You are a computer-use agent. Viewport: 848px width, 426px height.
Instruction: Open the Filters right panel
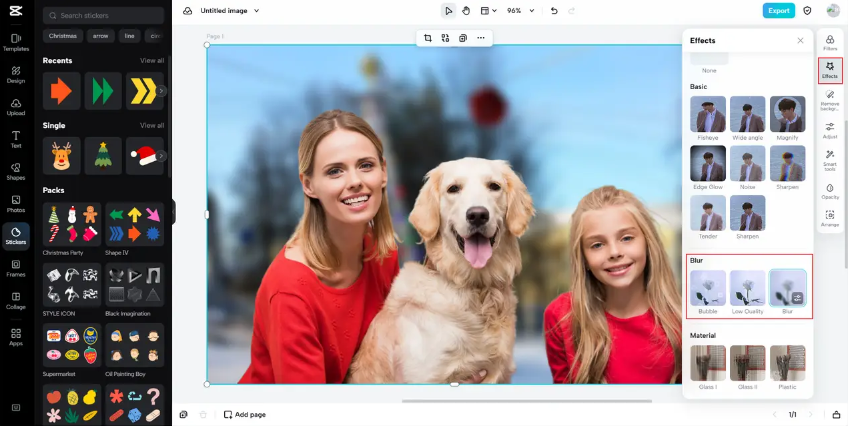pos(830,42)
